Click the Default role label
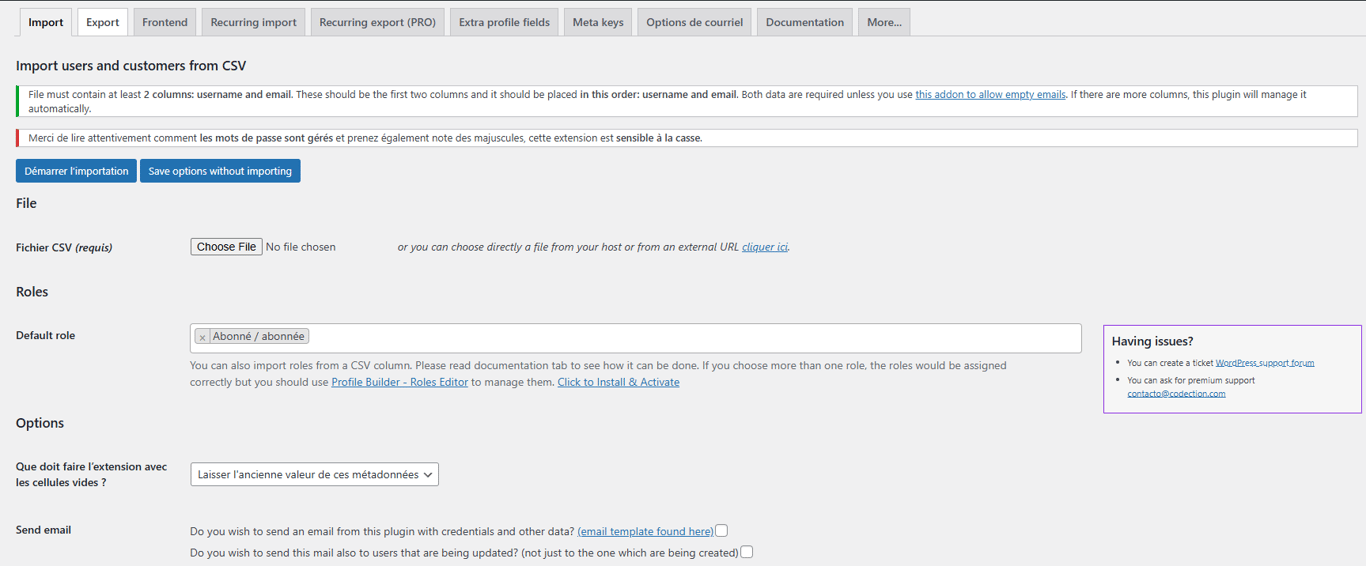1366x566 pixels. [45, 335]
